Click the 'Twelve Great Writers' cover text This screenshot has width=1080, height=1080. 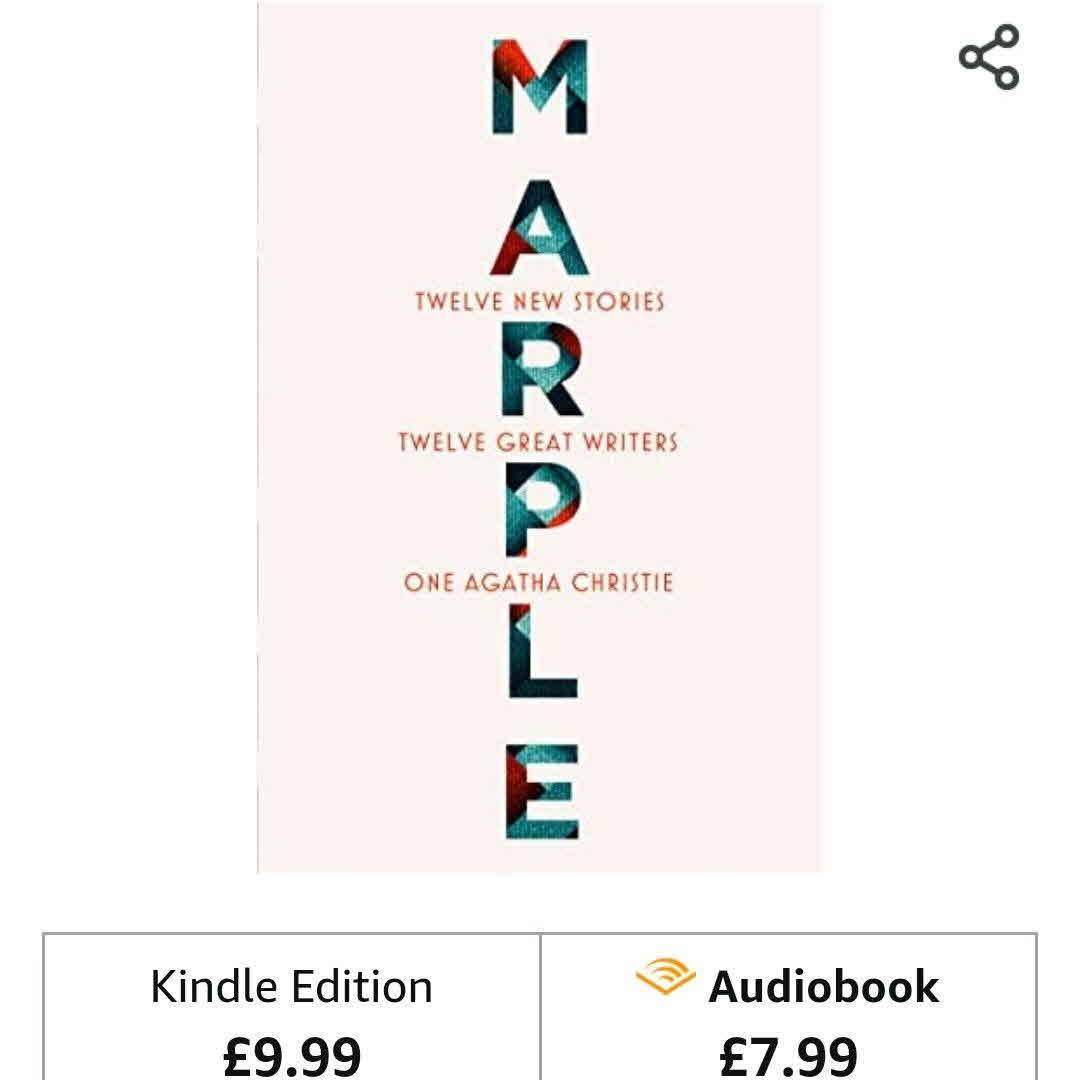(539, 442)
